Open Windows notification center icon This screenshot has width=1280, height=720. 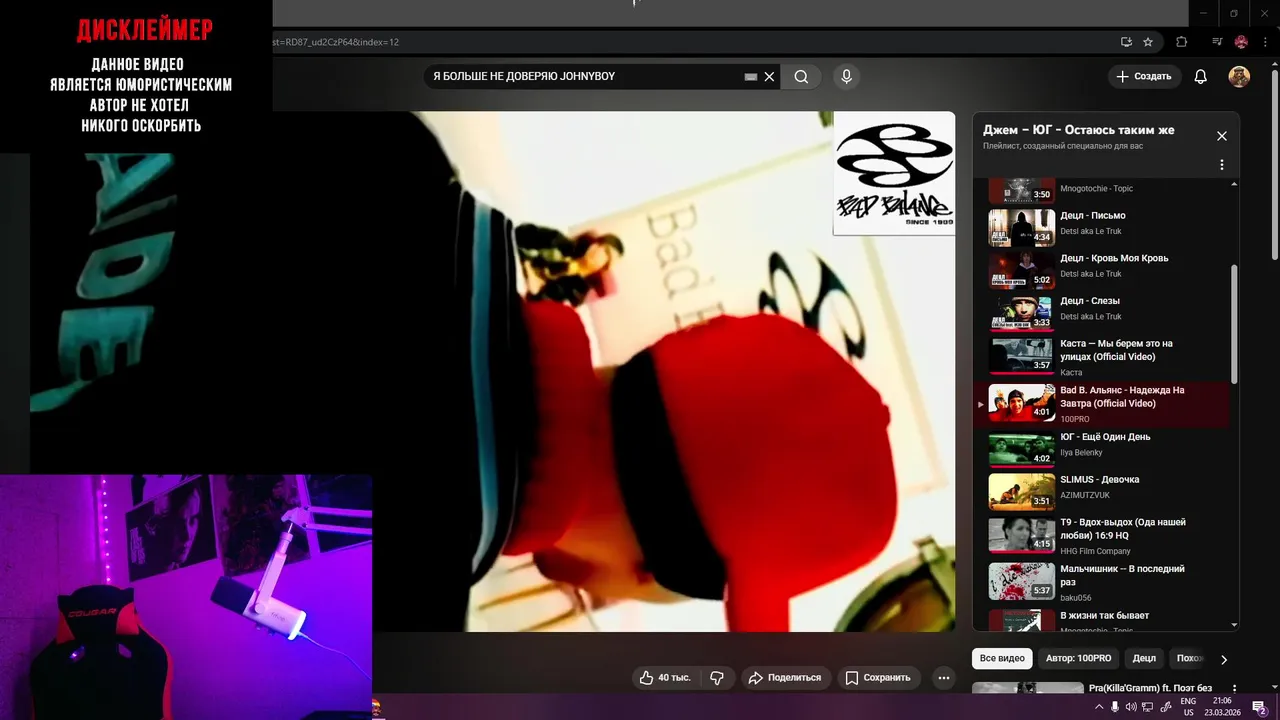pos(1260,707)
